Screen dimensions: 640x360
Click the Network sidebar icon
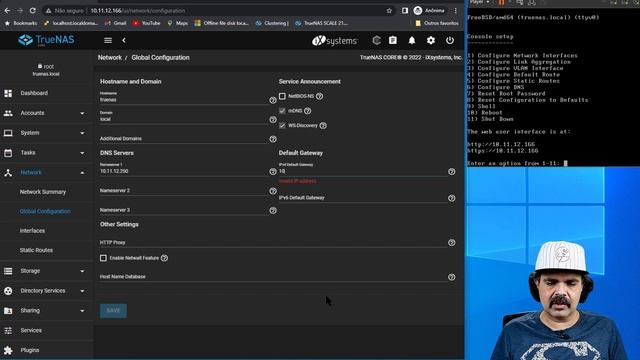8,173
